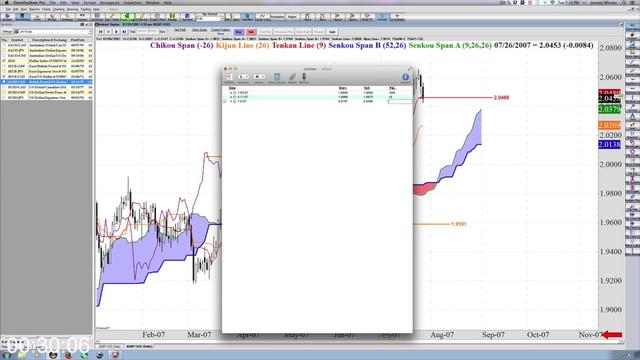Jump to first bar with skip-back control
Screen dimensions: 640x360
tap(100, 31)
